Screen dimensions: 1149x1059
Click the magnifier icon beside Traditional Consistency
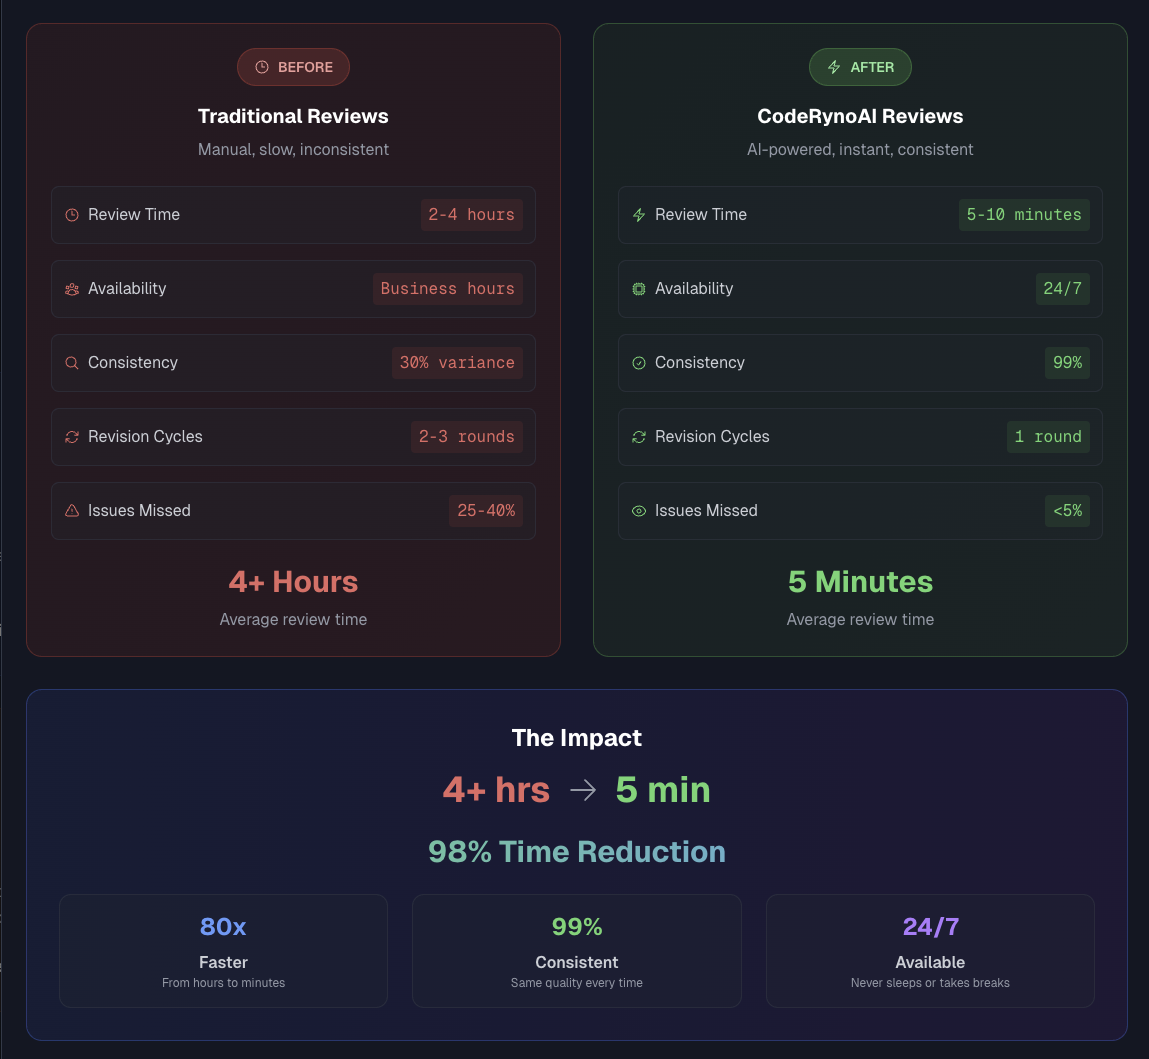72,363
